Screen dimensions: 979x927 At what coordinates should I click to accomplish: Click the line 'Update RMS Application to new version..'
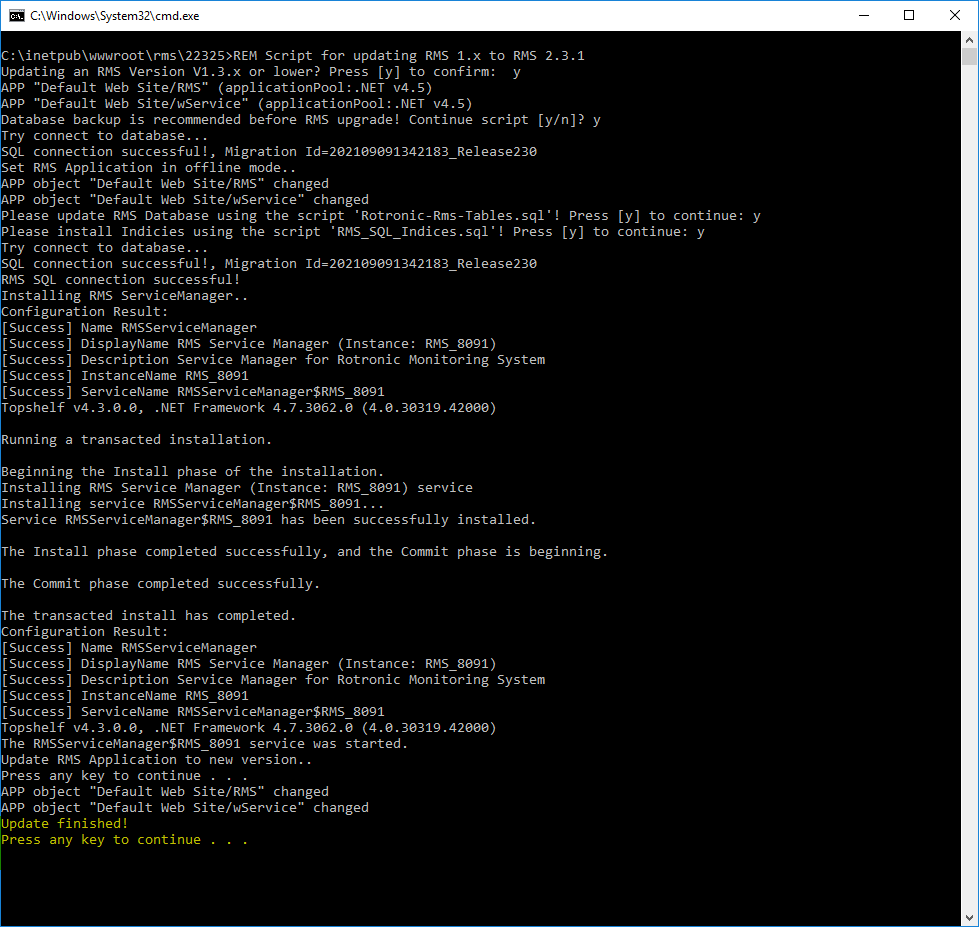coord(156,760)
